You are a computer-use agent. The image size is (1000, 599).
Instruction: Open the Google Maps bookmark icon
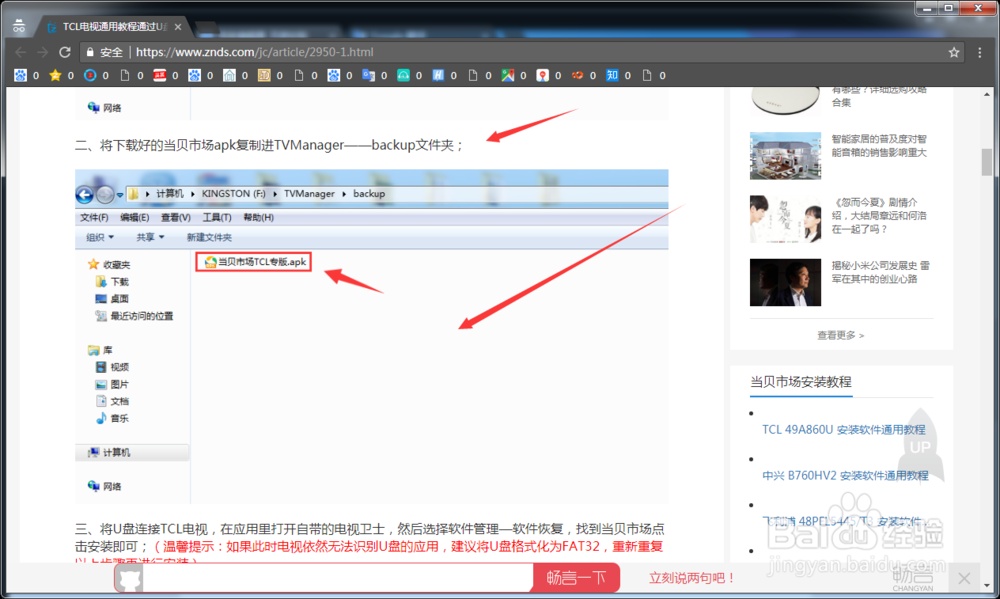click(508, 75)
